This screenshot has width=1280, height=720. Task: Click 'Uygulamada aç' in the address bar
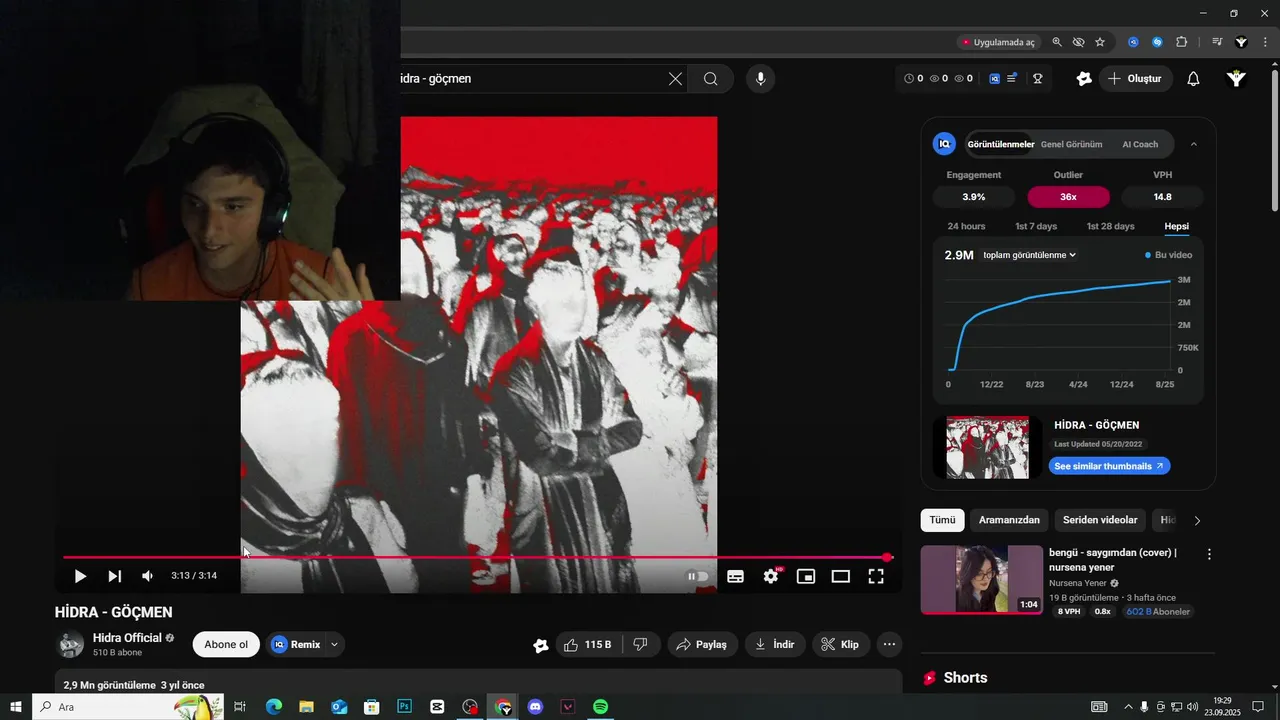[x=997, y=42]
